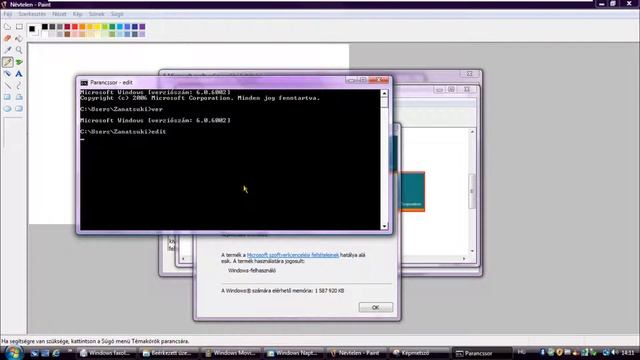Viewport: 640px width, 360px height.
Task: Click command prompt scrollbar up arrow
Action: click(x=384, y=93)
